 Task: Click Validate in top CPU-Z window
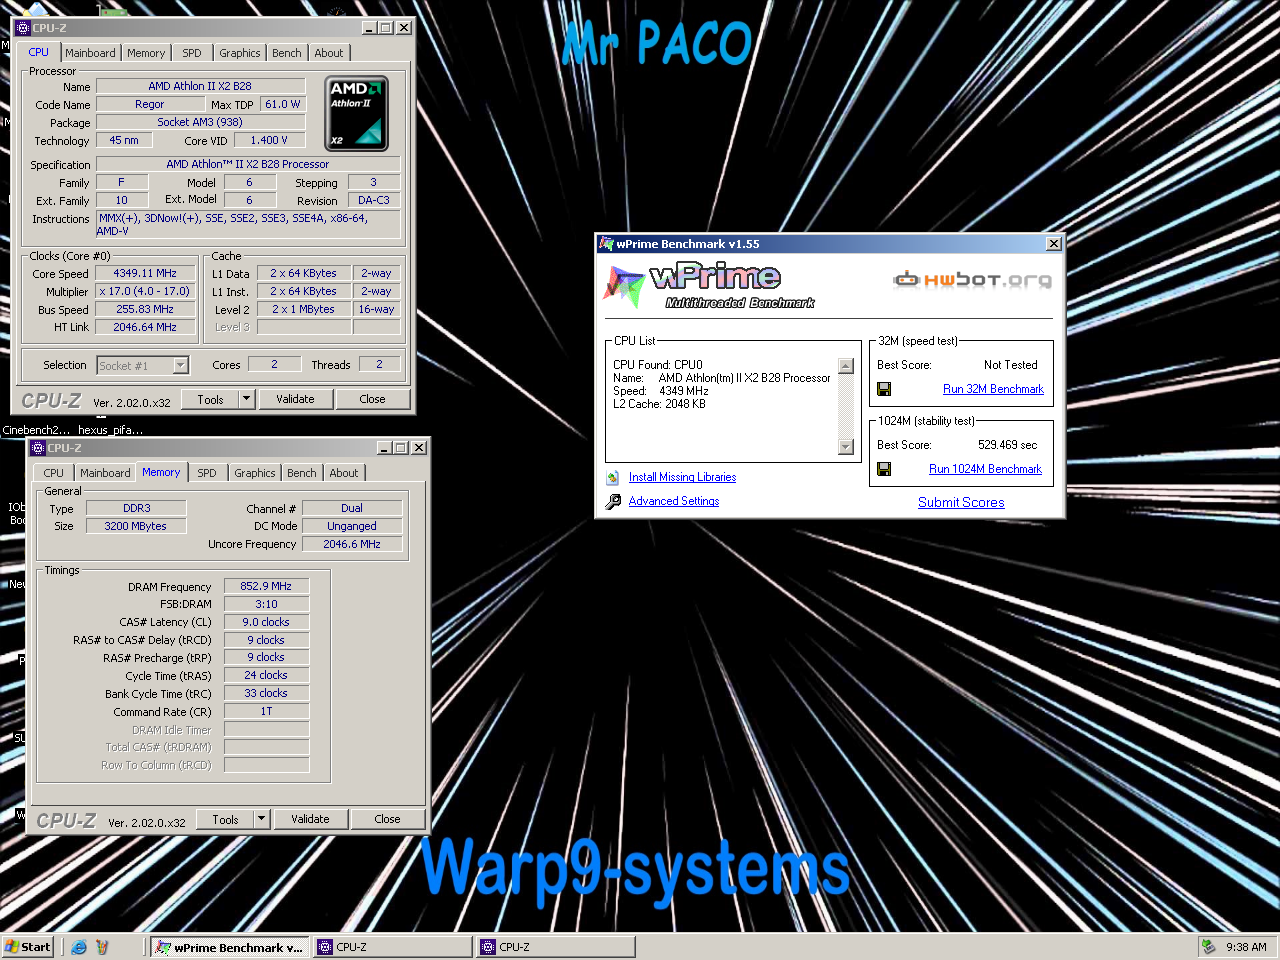pyautogui.click(x=295, y=399)
